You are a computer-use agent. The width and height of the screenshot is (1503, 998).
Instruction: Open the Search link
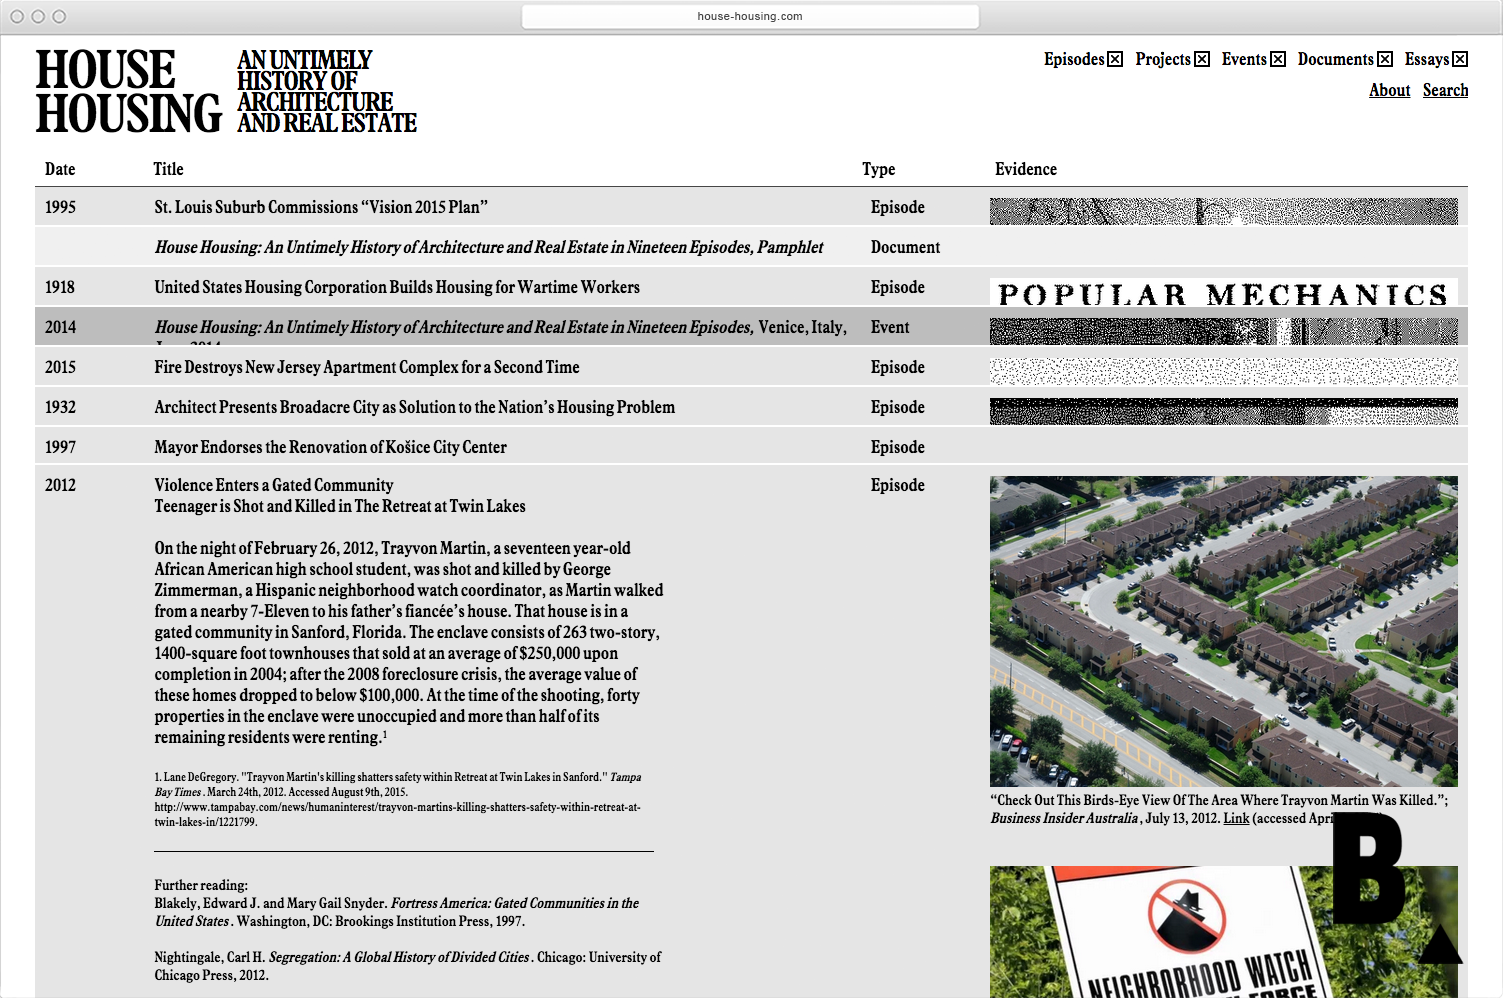point(1445,90)
